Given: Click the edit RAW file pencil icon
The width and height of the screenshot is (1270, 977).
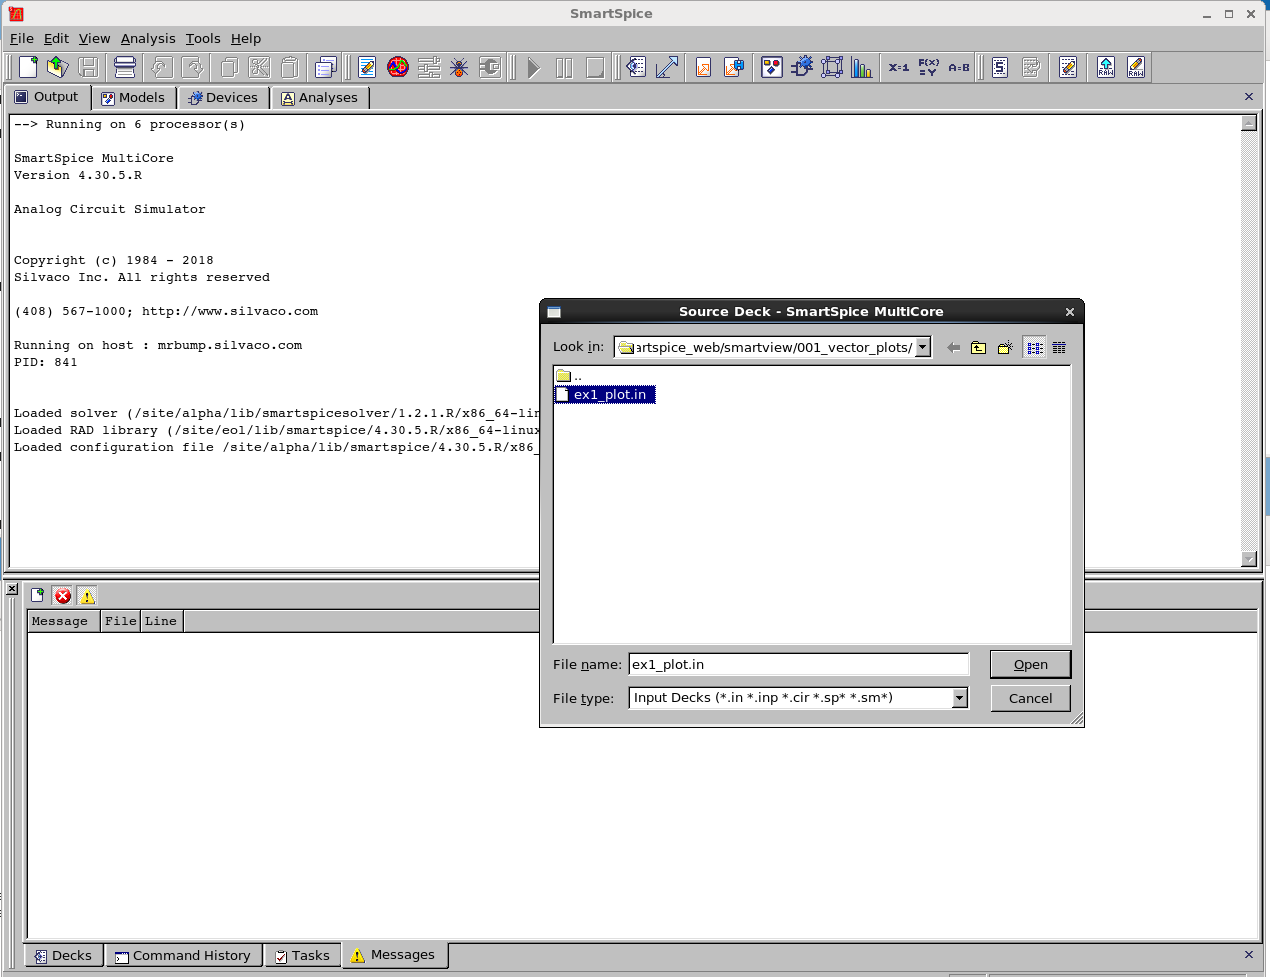Looking at the screenshot, I should (x=1136, y=67).
